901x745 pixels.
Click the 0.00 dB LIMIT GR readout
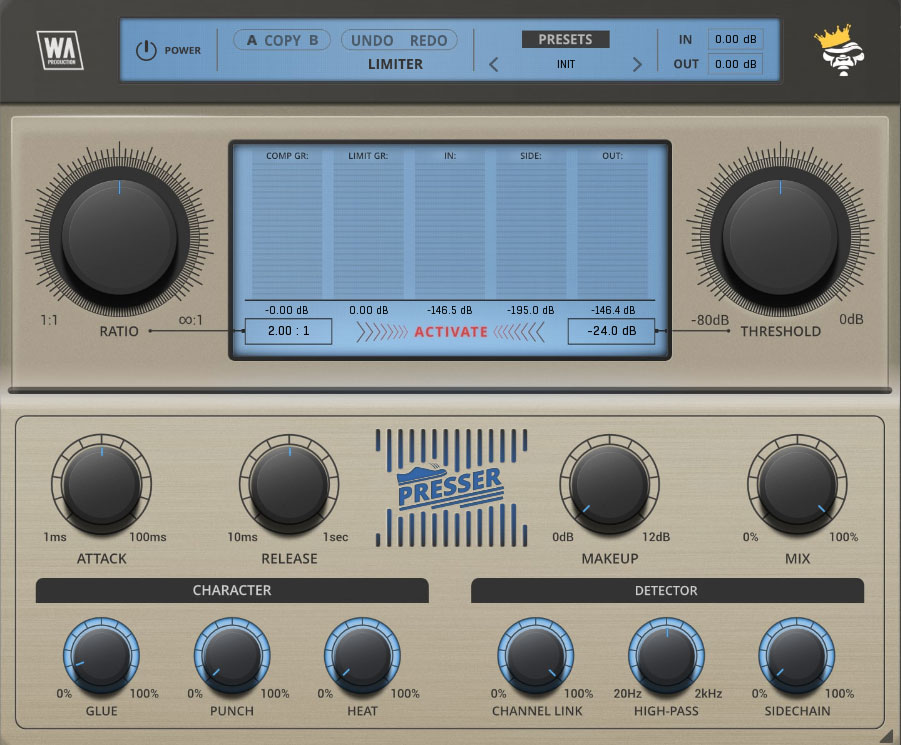[x=368, y=310]
